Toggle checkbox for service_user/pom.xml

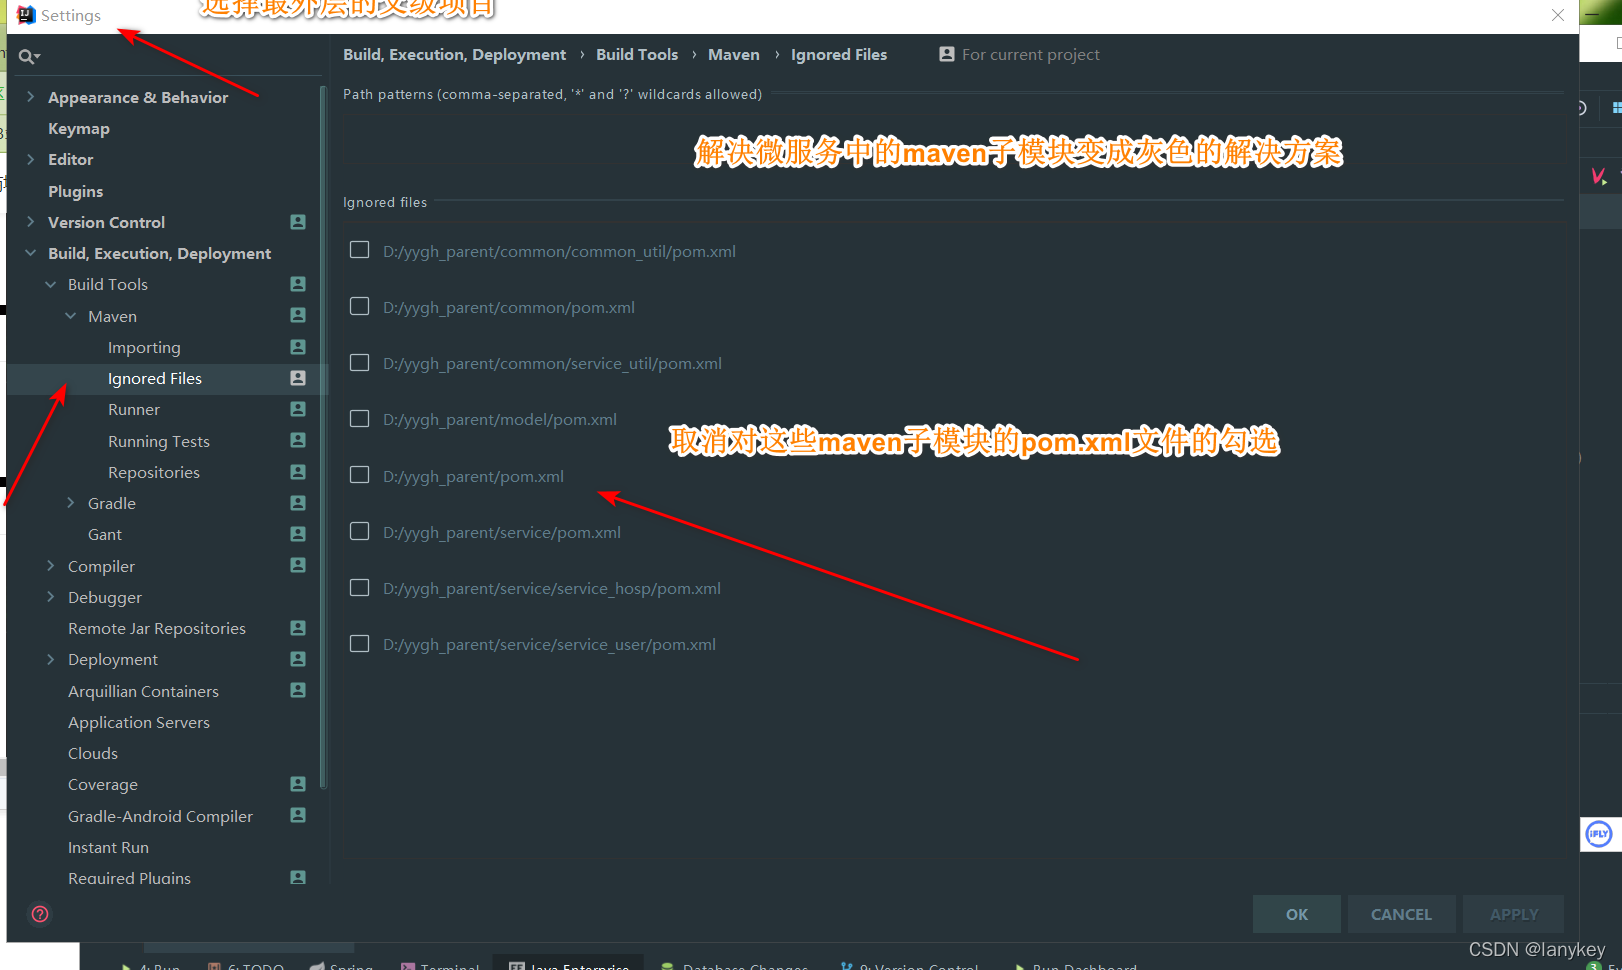[x=360, y=643]
